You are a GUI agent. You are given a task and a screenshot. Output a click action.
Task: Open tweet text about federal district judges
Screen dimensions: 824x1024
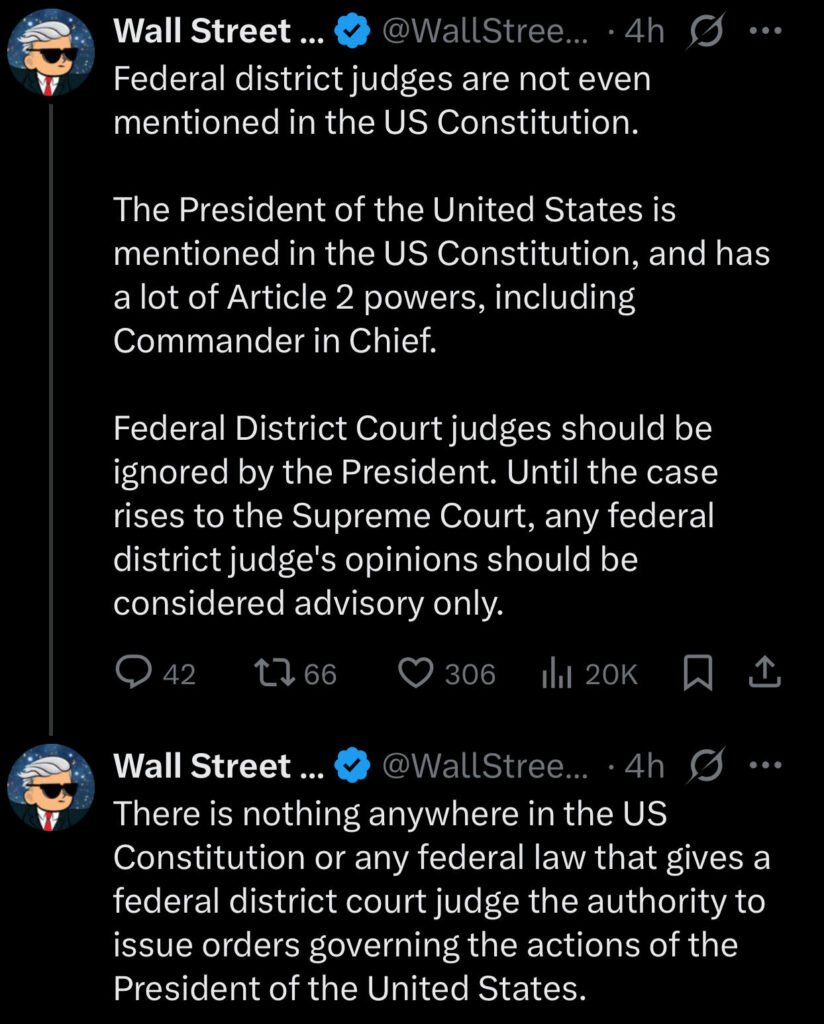[382, 100]
